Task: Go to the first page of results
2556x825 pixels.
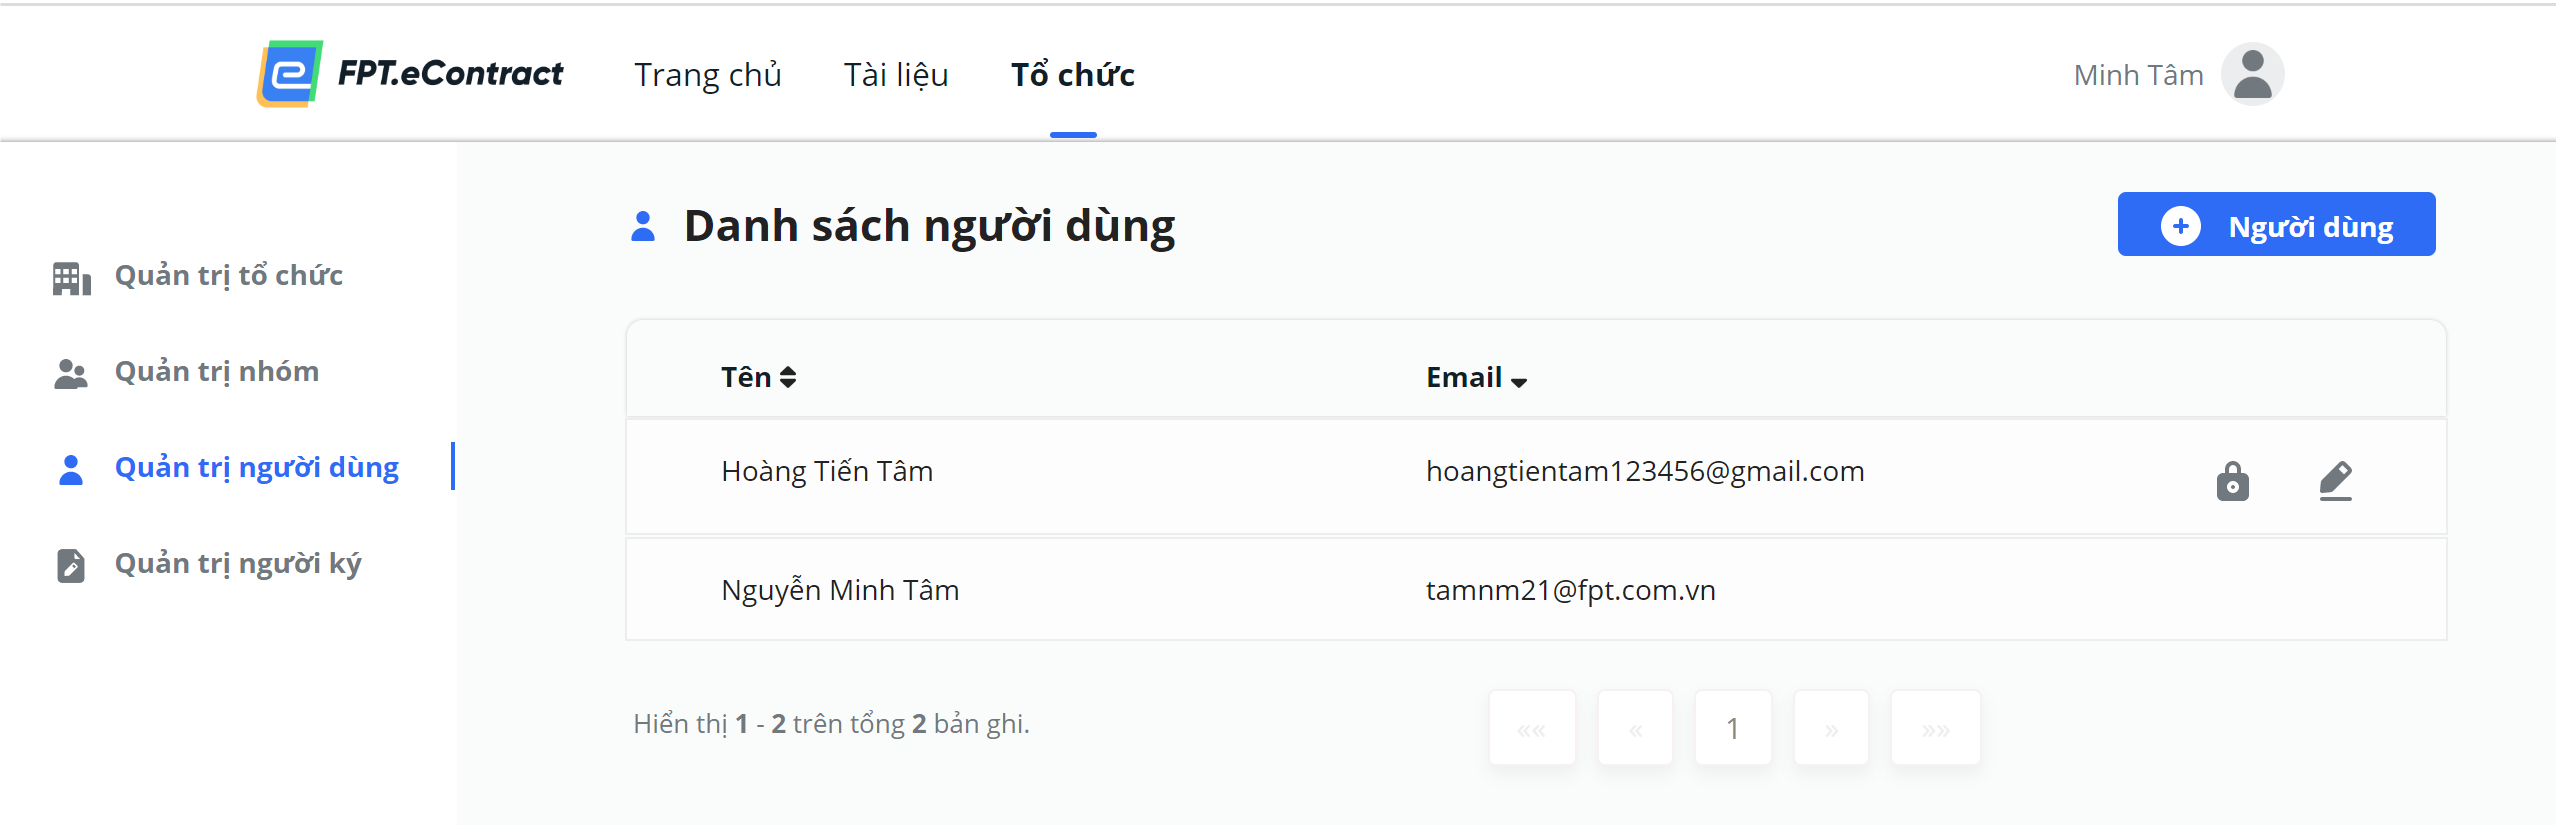Action: [x=1531, y=728]
